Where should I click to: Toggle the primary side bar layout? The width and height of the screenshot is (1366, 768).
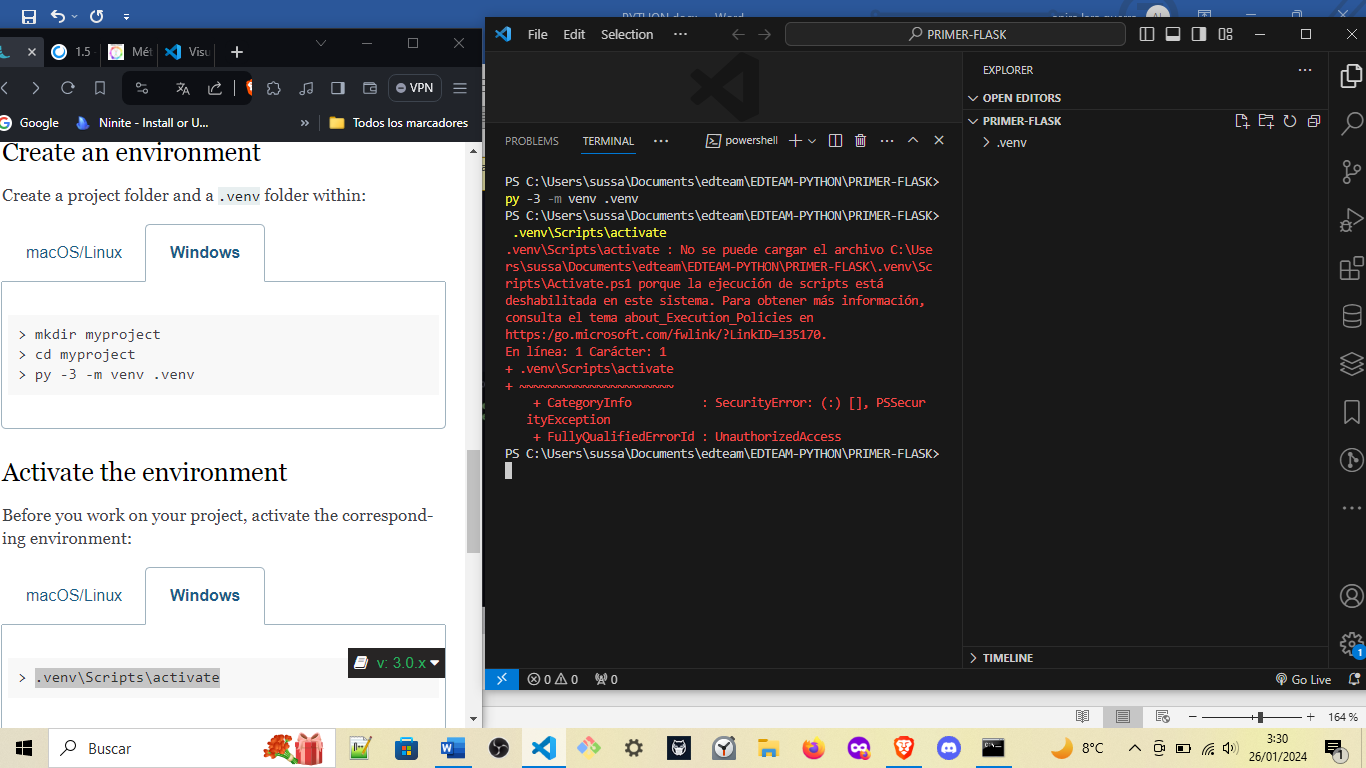(1147, 34)
